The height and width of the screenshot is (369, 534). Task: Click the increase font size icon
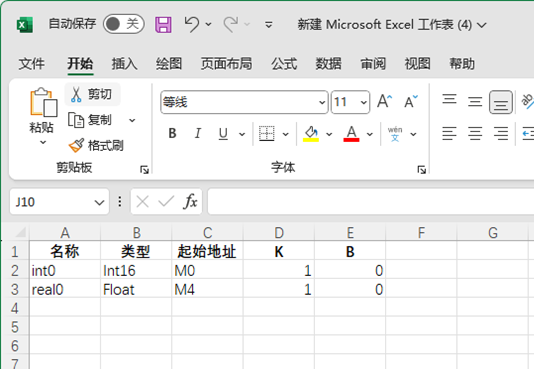(x=384, y=101)
